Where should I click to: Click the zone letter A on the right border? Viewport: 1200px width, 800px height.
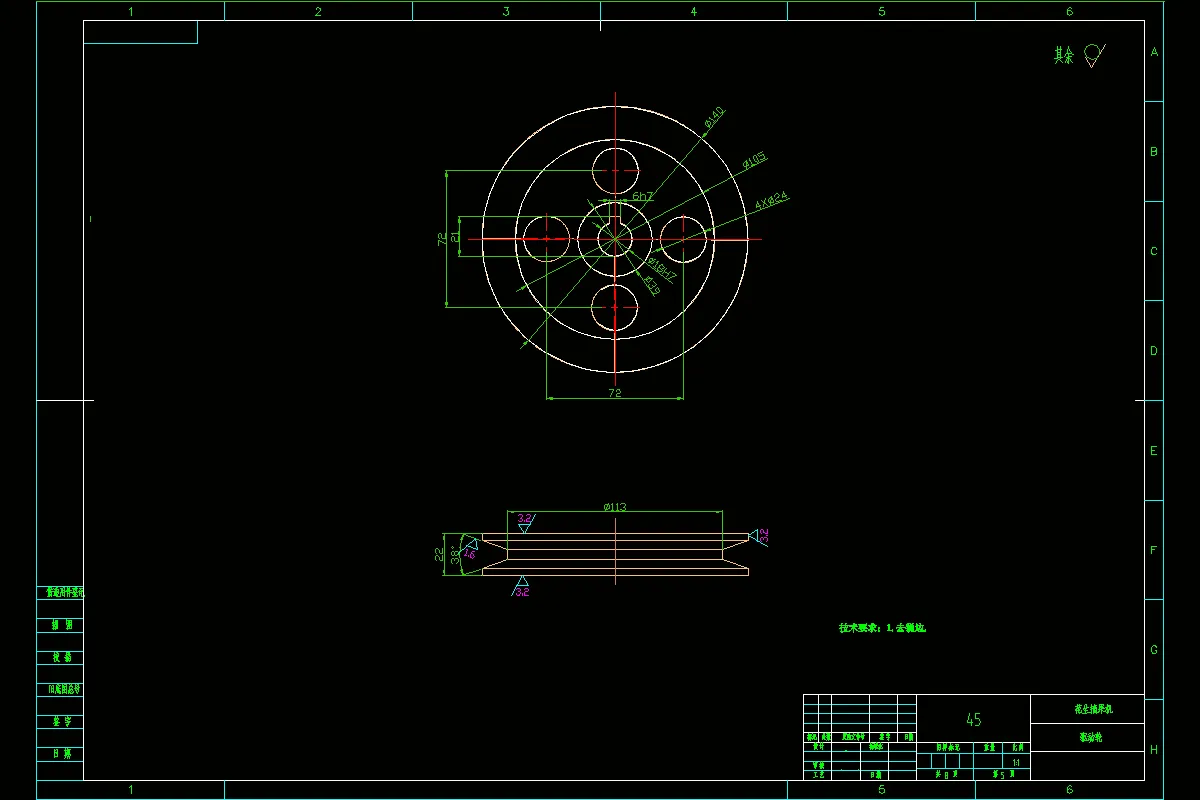click(x=1154, y=52)
